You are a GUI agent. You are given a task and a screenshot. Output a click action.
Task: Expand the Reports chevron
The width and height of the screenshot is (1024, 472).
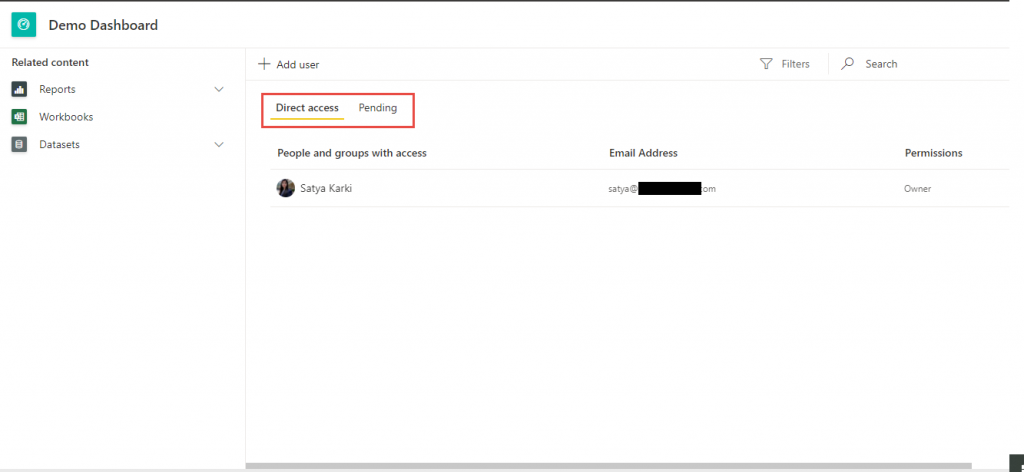[220, 89]
